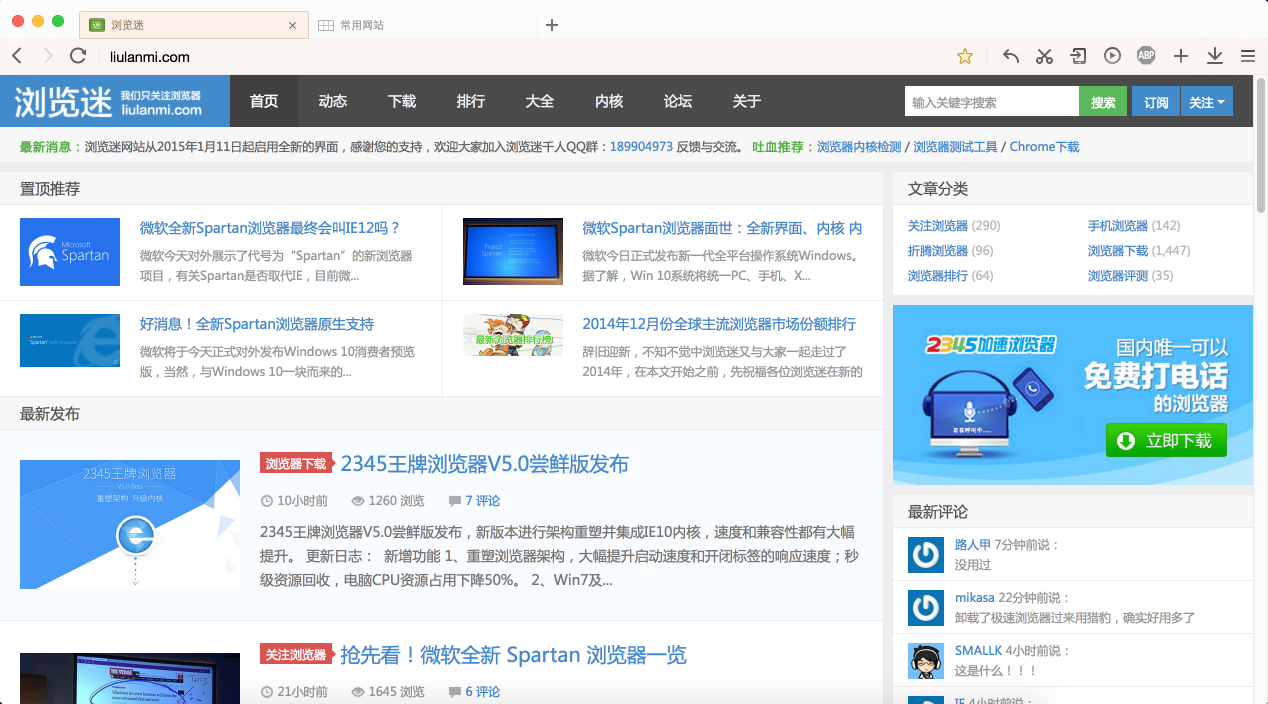
Task: Click the green 搜索 button
Action: (x=1103, y=102)
